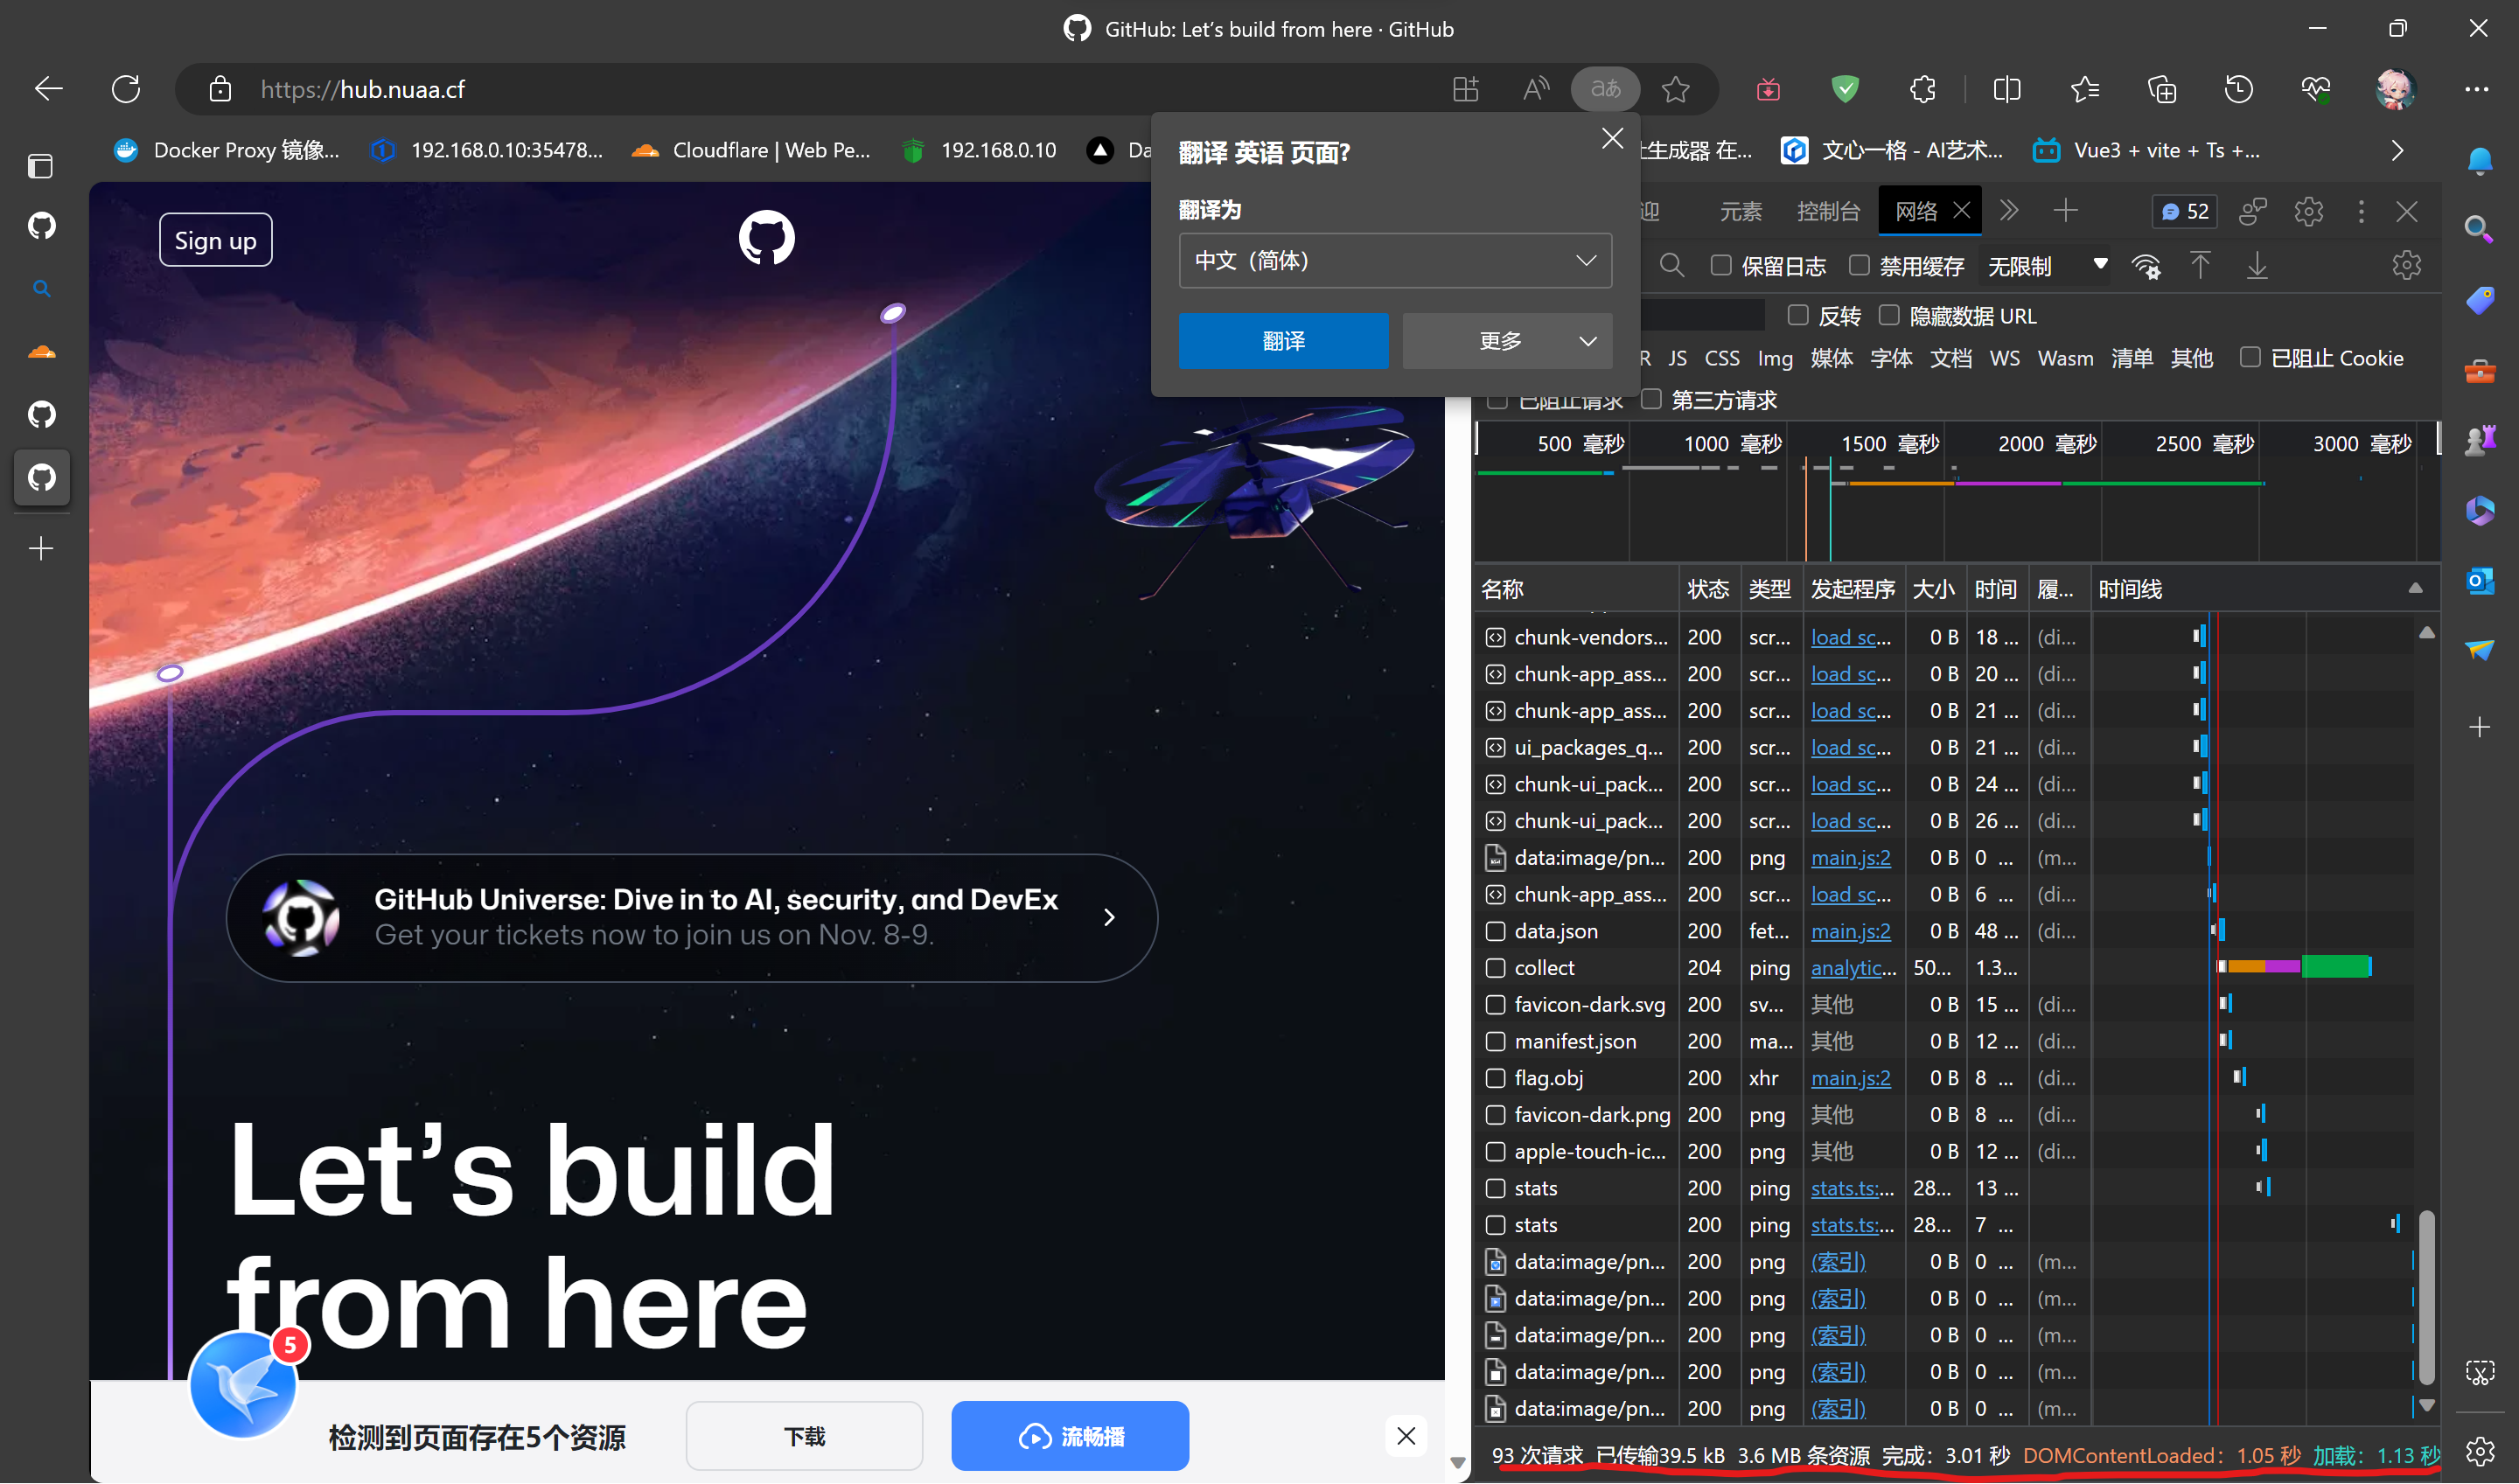This screenshot has height=1484, width=2519.
Task: Check the 隐藏数据 URL checkbox
Action: click(1890, 315)
